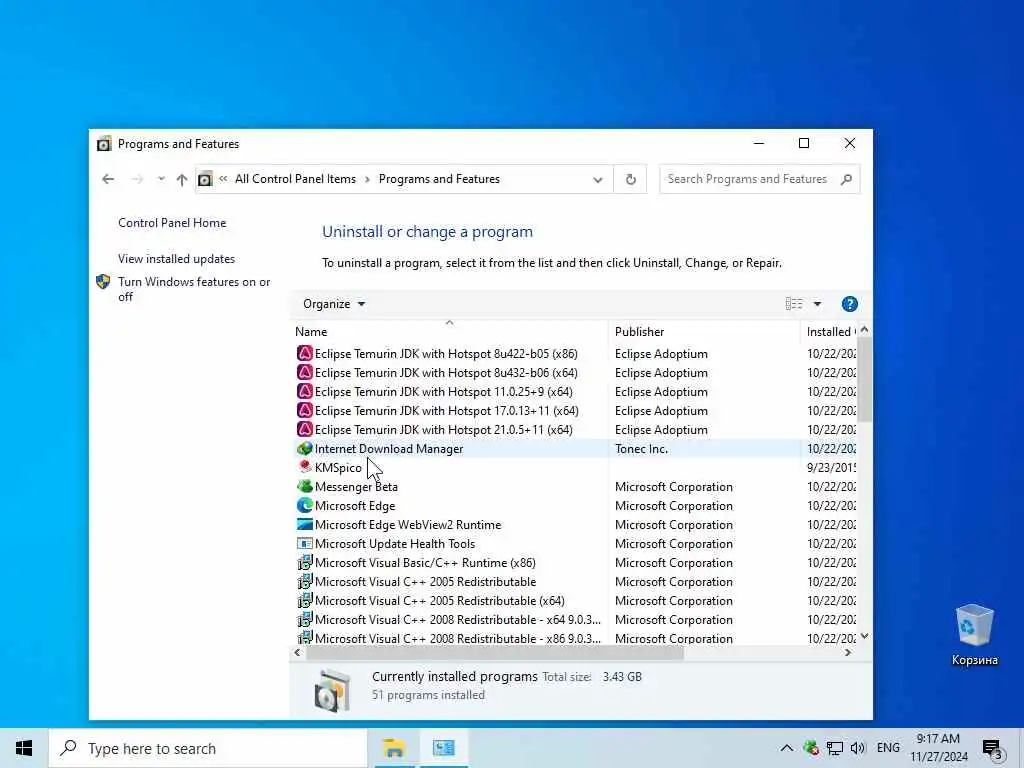This screenshot has height=768, width=1024.
Task: Select Visual C++ 2008 Redistributable x86 row
Action: tap(575, 638)
